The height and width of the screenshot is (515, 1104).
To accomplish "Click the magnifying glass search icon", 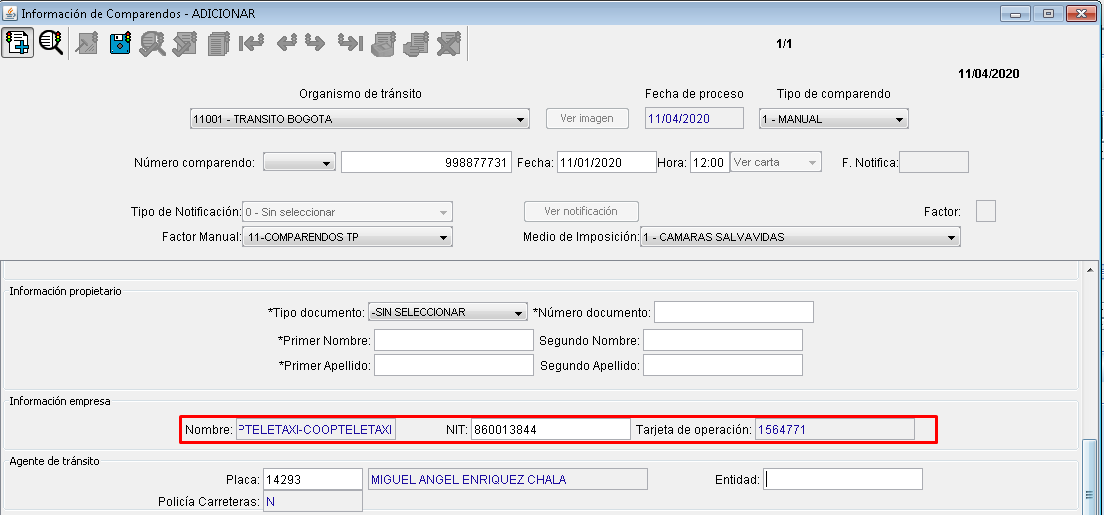I will pos(51,43).
